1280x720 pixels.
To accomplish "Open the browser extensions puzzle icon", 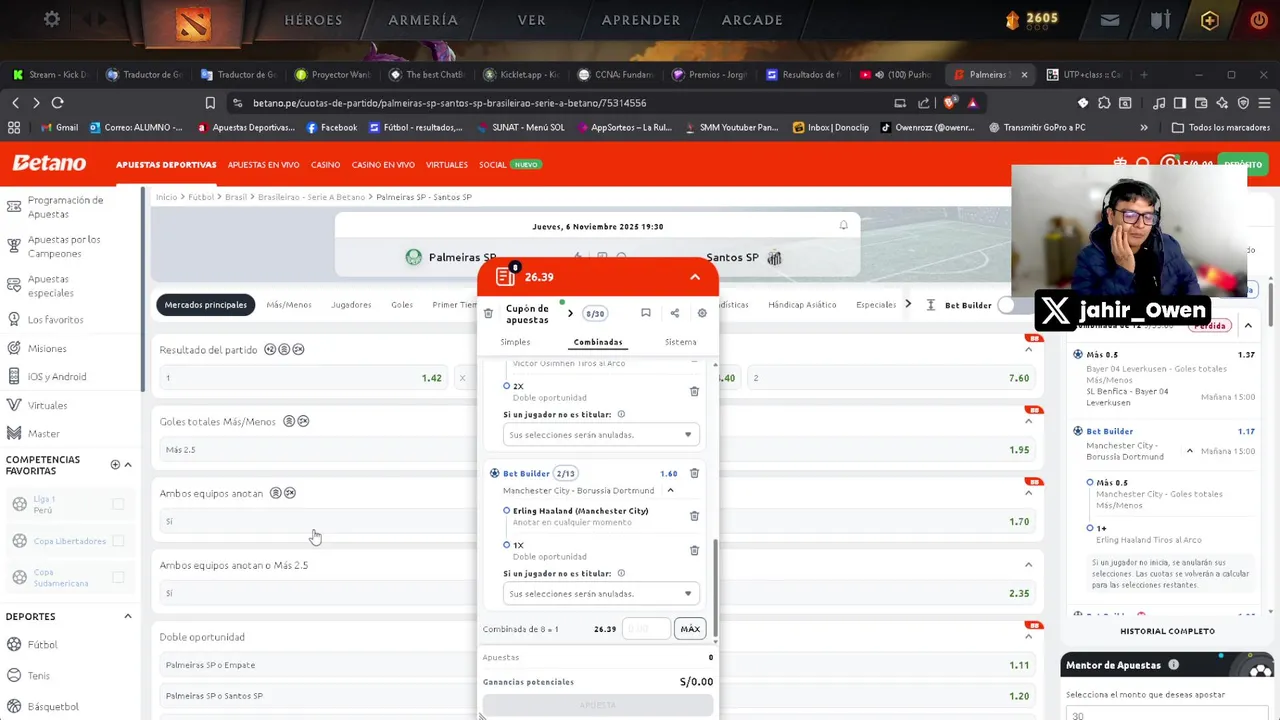I will (x=1104, y=102).
